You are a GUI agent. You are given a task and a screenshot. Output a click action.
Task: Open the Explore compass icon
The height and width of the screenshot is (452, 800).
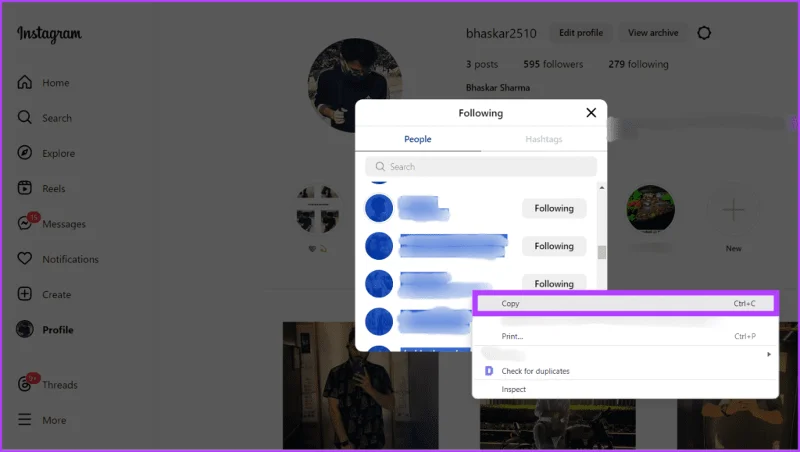pos(24,153)
